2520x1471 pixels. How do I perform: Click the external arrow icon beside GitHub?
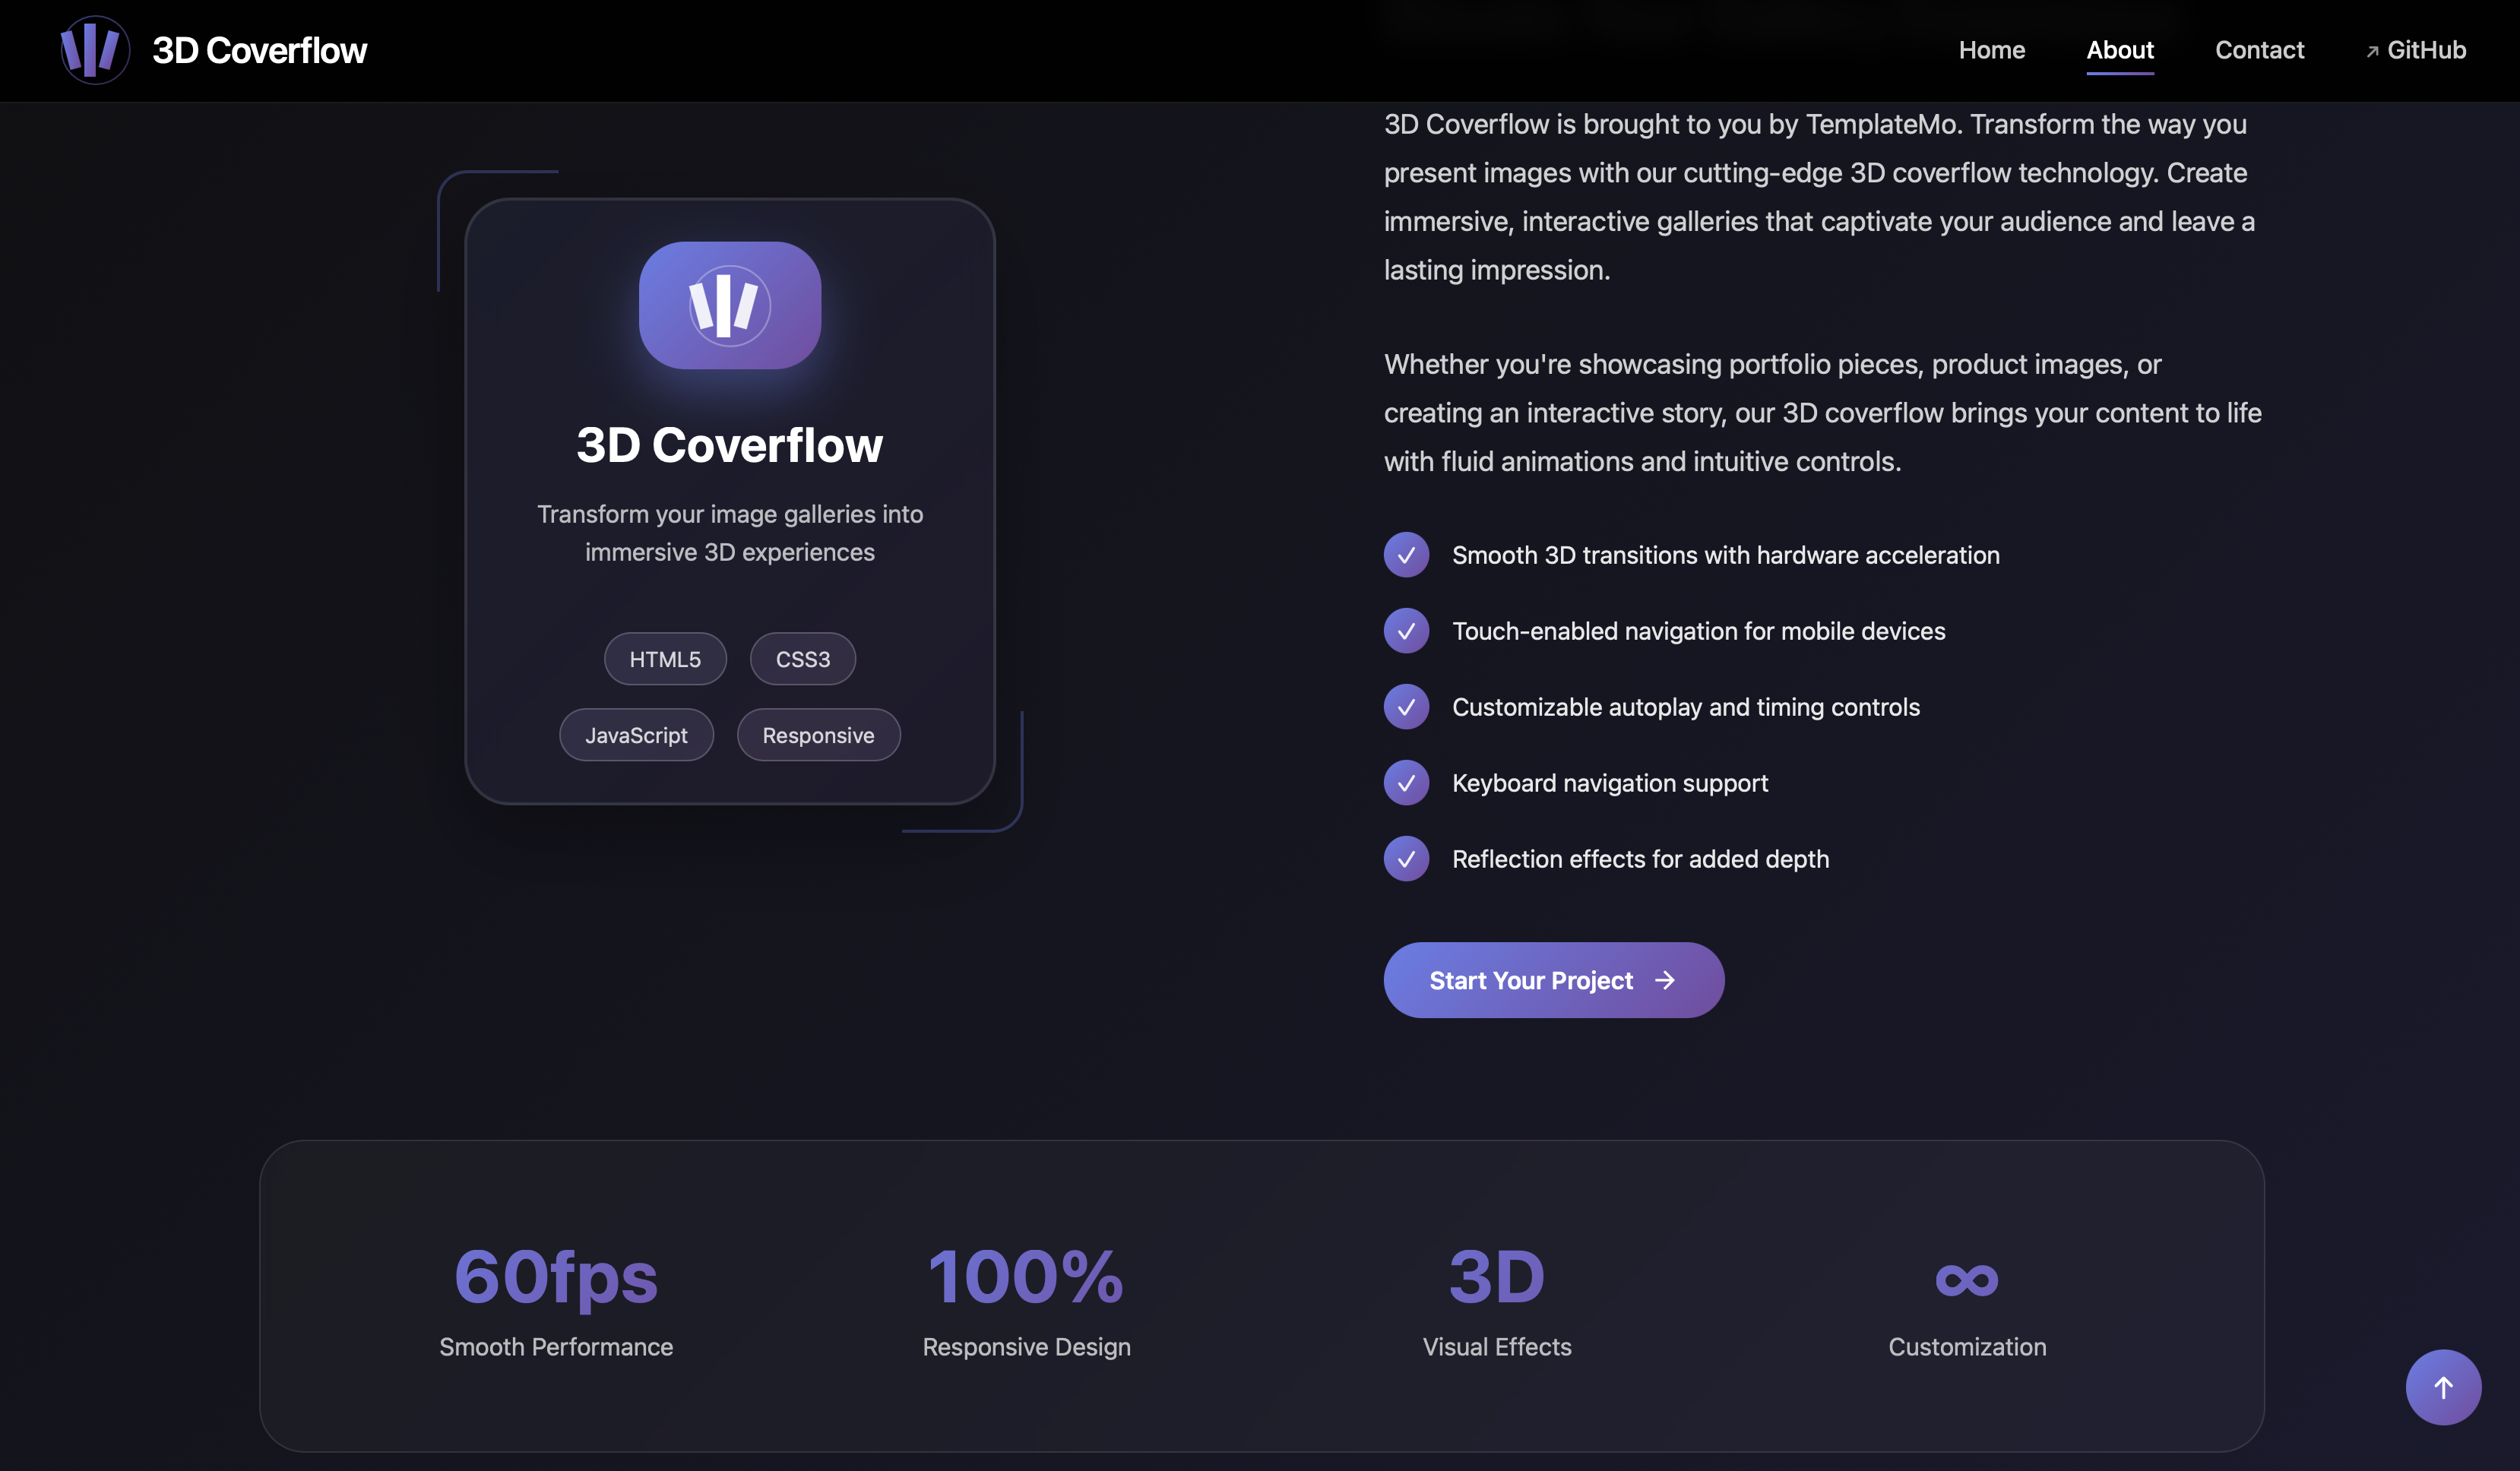tap(2372, 52)
